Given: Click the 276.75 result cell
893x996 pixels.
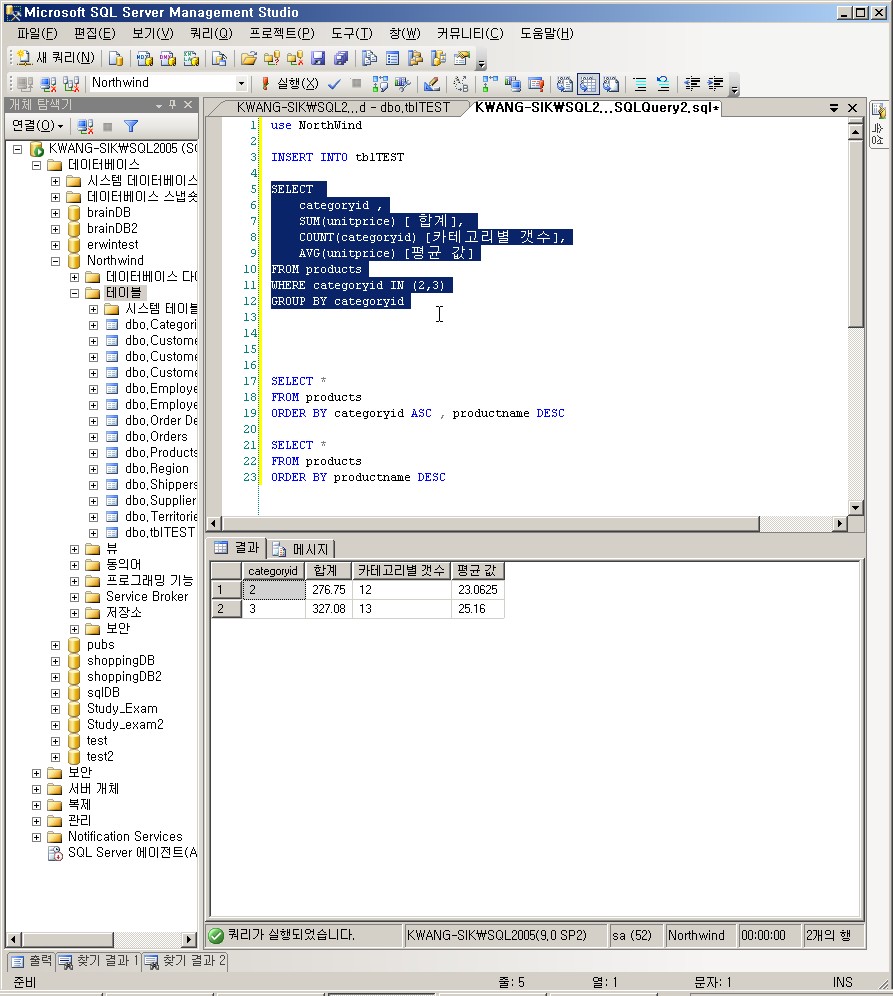Looking at the screenshot, I should pyautogui.click(x=328, y=590).
